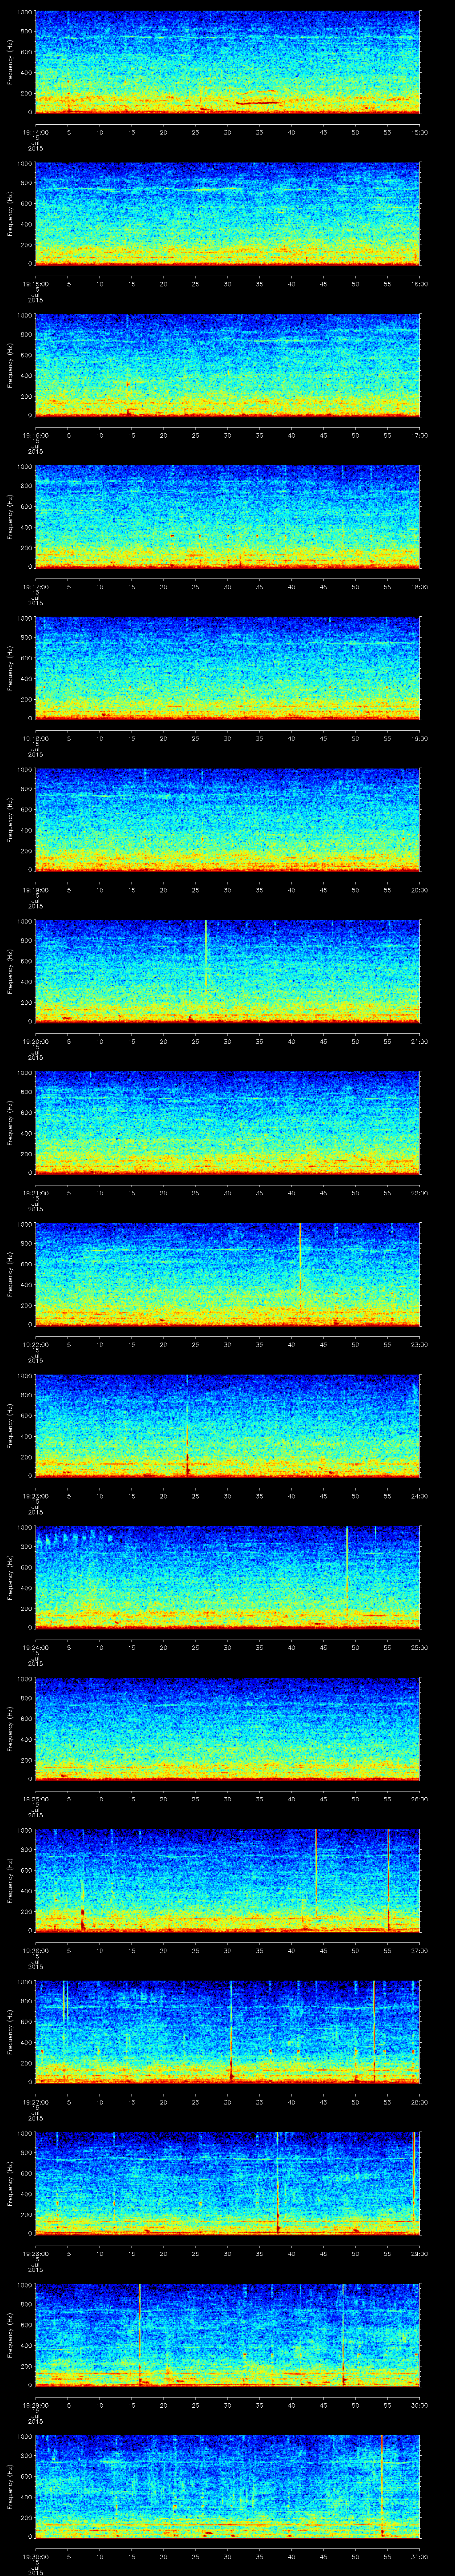Click the 19:19:00 start time label
The width and height of the screenshot is (455, 2576).
pos(35,890)
